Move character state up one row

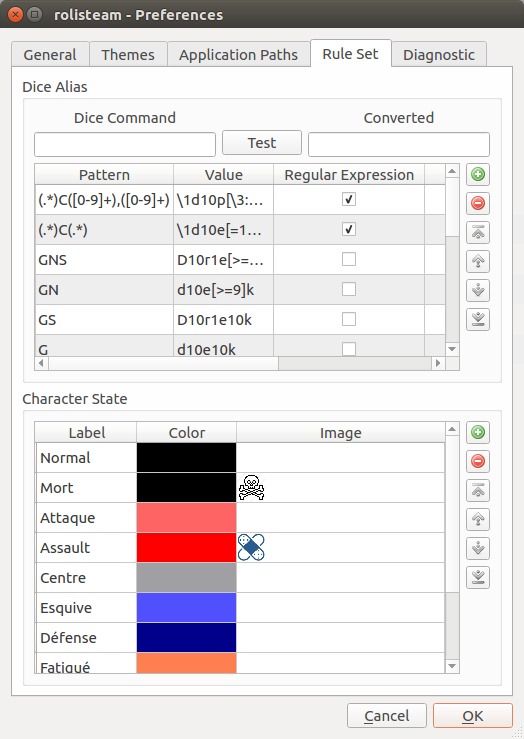click(x=478, y=519)
